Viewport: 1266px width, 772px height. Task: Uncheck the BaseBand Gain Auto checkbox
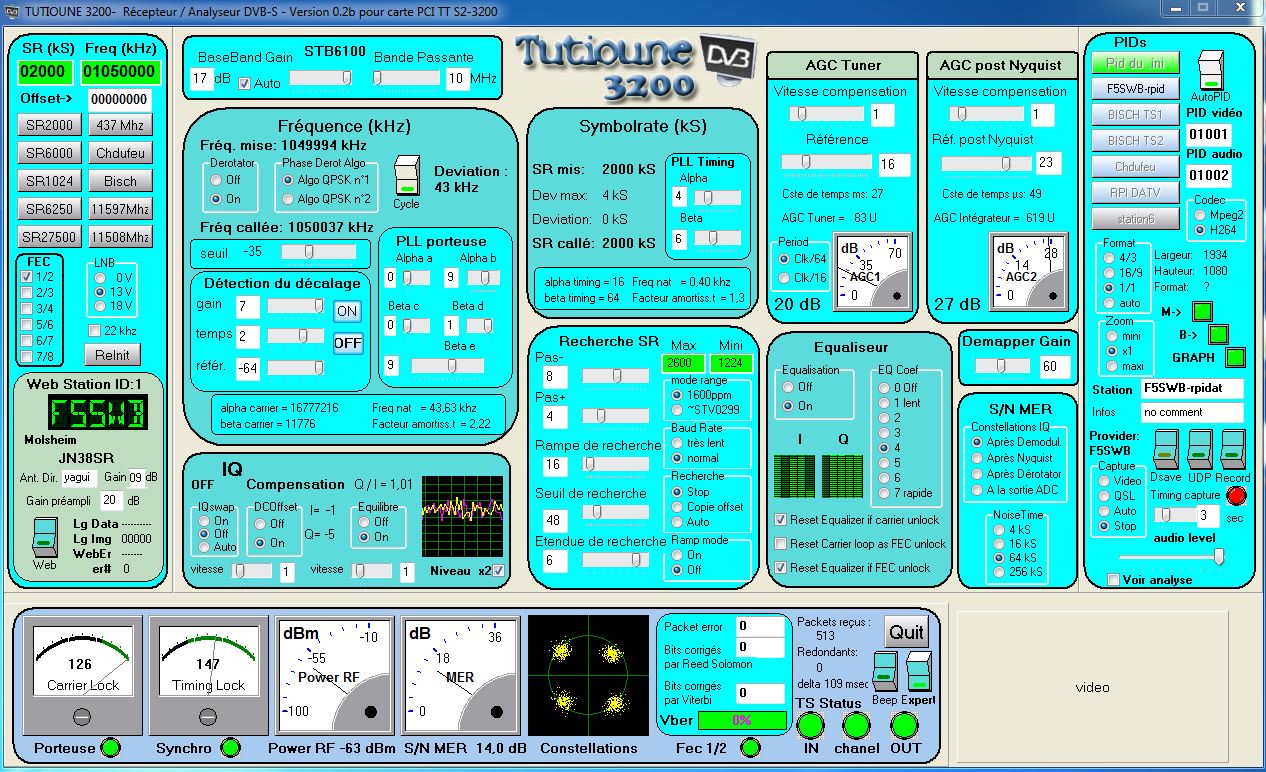(244, 83)
